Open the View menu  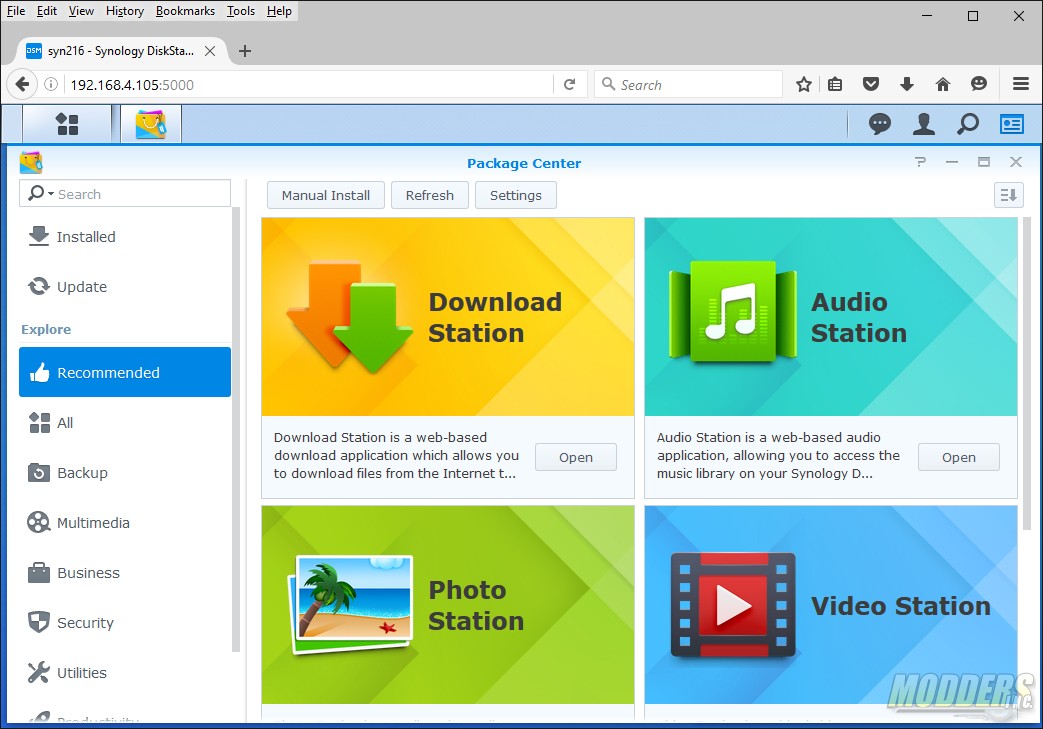[81, 11]
